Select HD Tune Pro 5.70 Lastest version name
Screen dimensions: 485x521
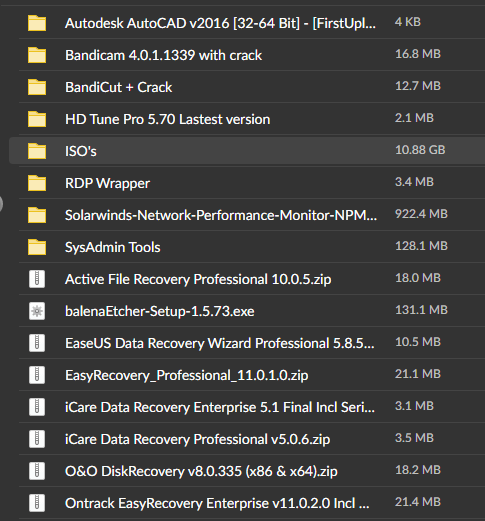(x=167, y=119)
